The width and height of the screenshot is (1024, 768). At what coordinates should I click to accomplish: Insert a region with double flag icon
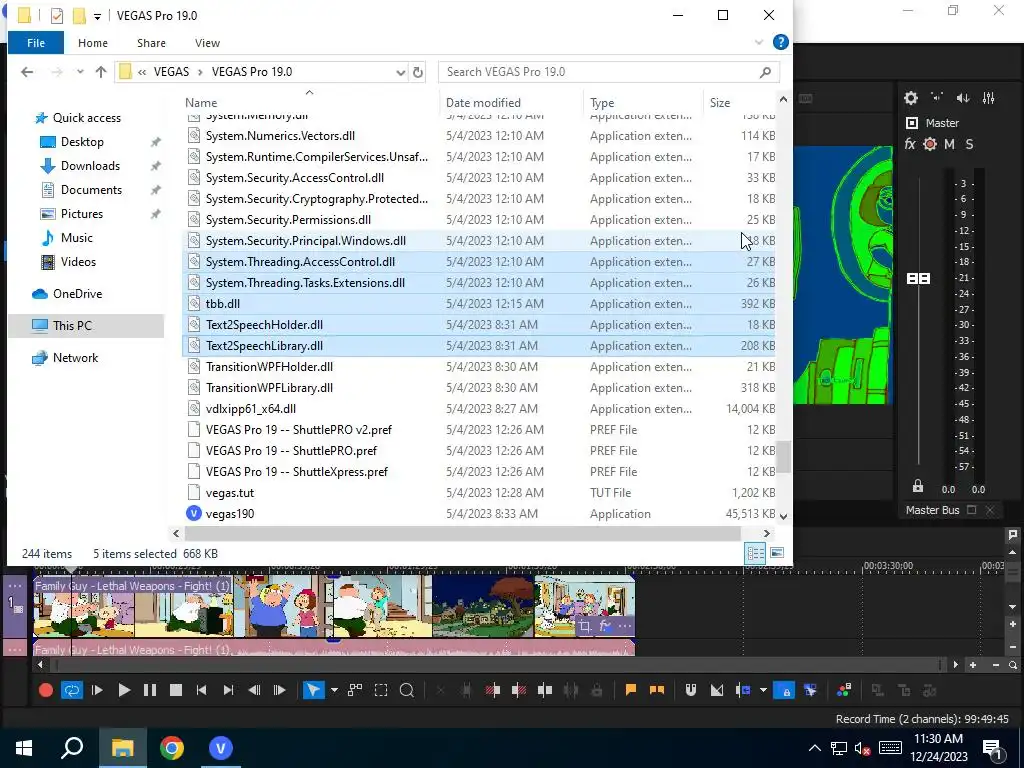pos(657,690)
